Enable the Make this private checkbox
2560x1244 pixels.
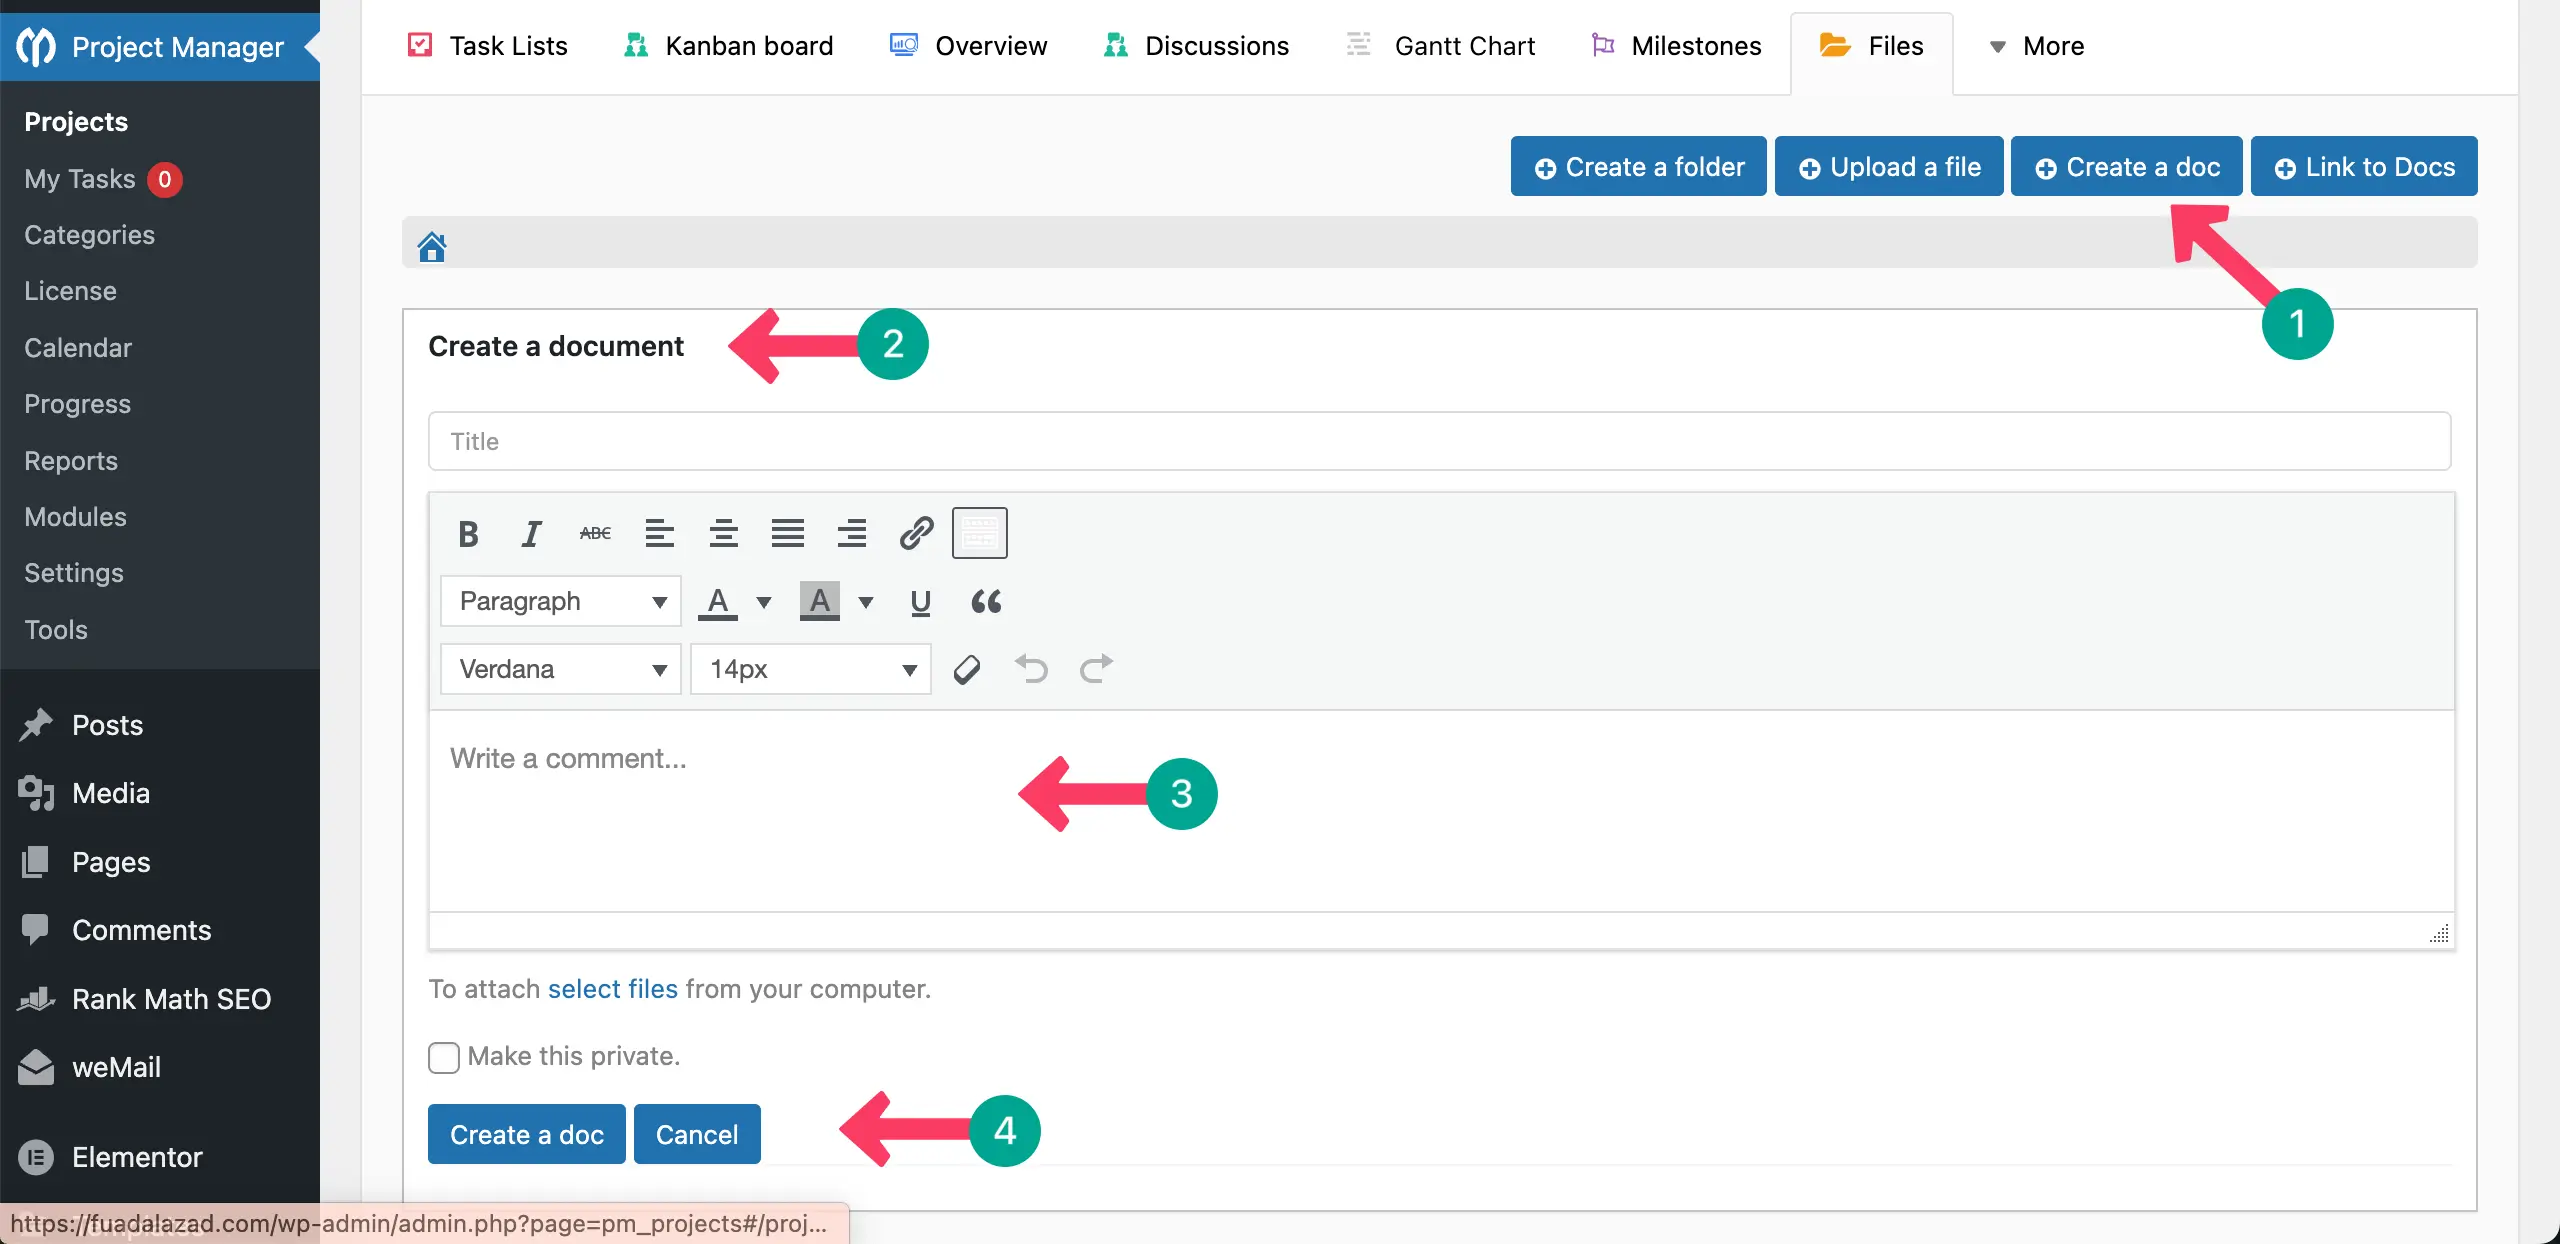[443, 1057]
